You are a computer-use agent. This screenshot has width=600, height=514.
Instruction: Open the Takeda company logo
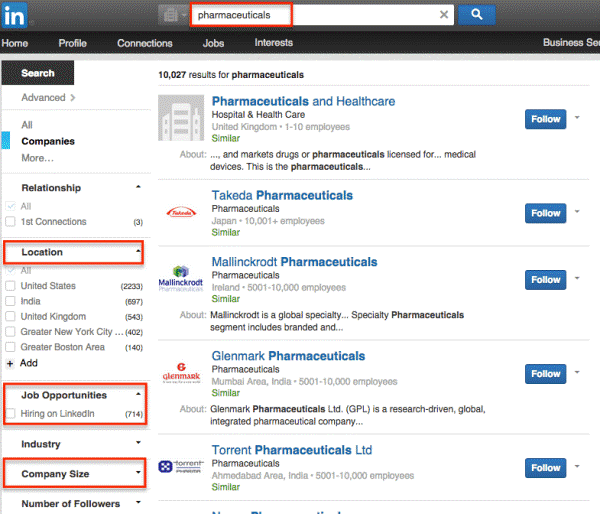pyautogui.click(x=181, y=212)
